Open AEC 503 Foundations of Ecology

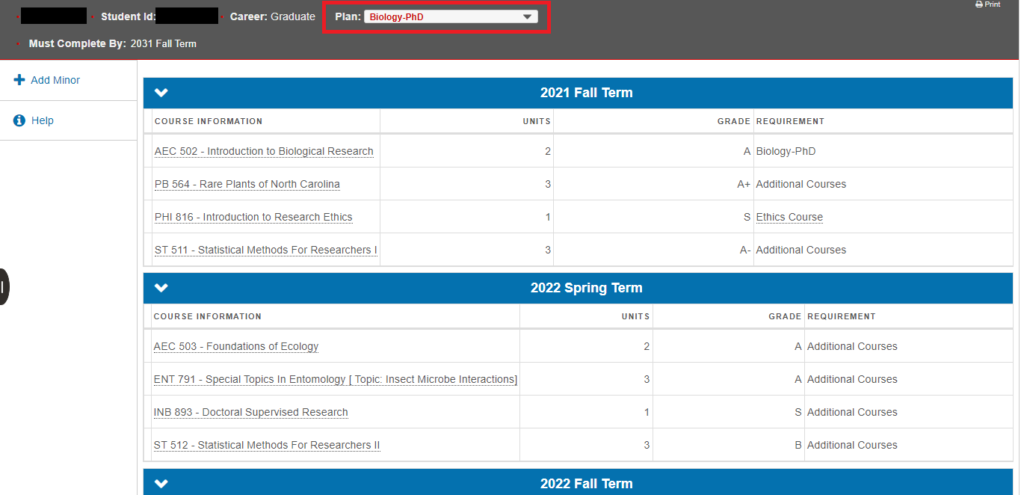coord(236,346)
